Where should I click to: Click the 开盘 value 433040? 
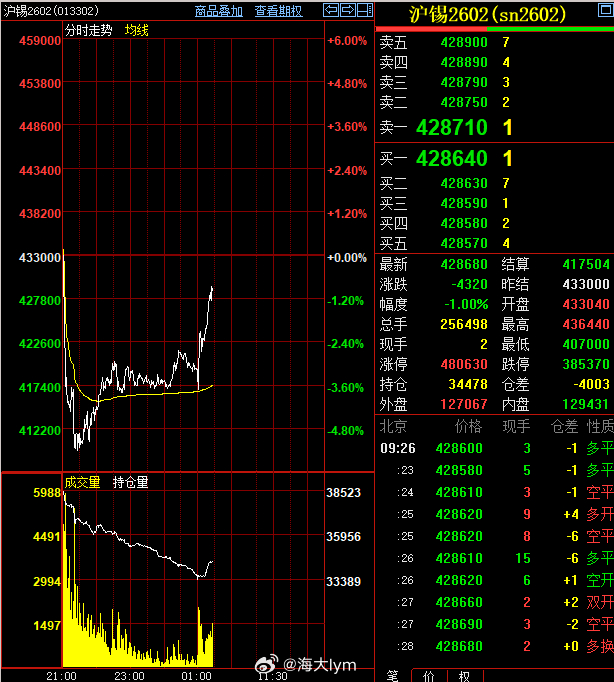(586, 304)
